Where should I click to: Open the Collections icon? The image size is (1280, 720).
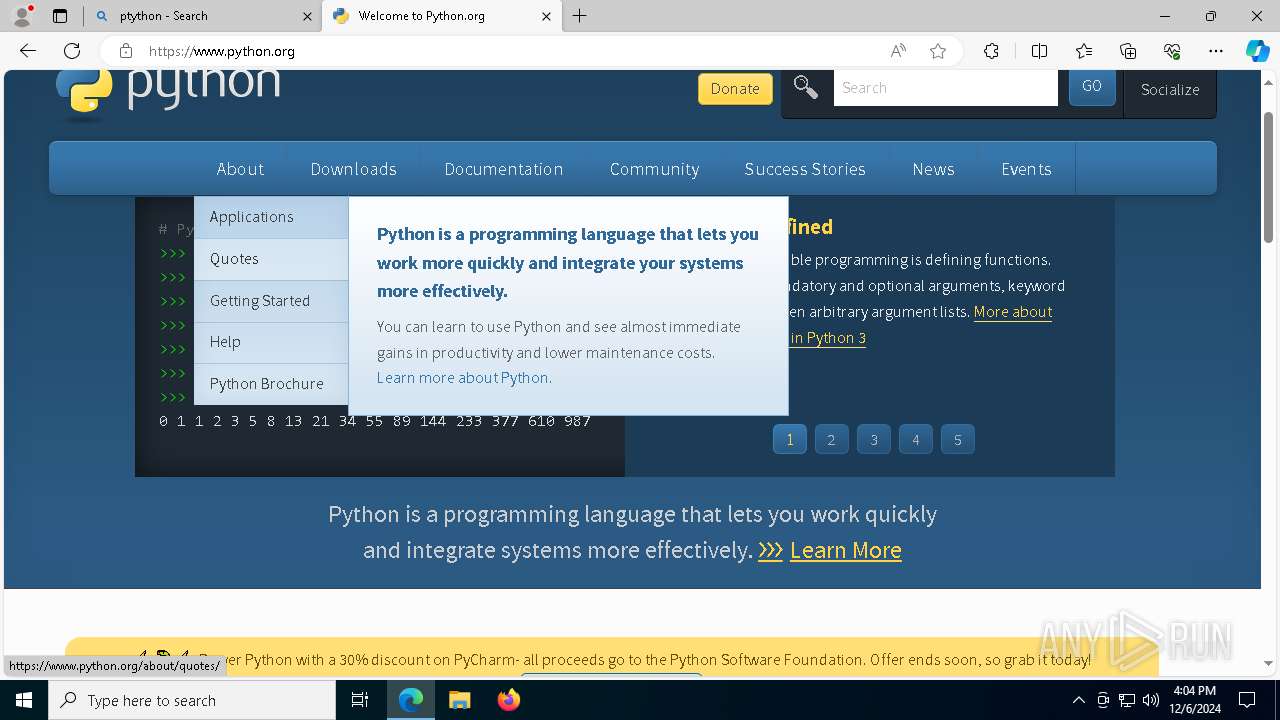click(1128, 51)
